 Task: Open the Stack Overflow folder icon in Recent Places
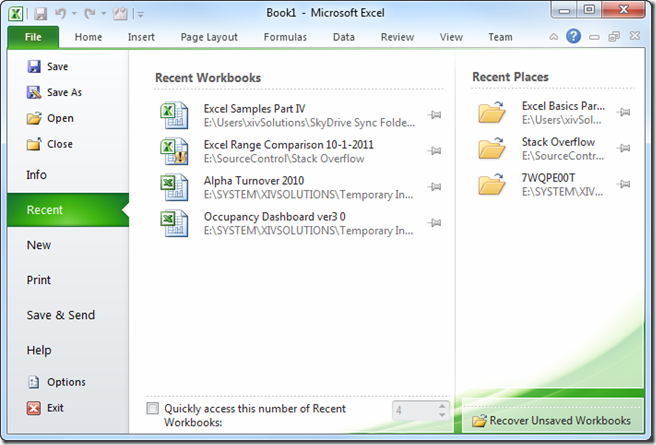pyautogui.click(x=492, y=149)
